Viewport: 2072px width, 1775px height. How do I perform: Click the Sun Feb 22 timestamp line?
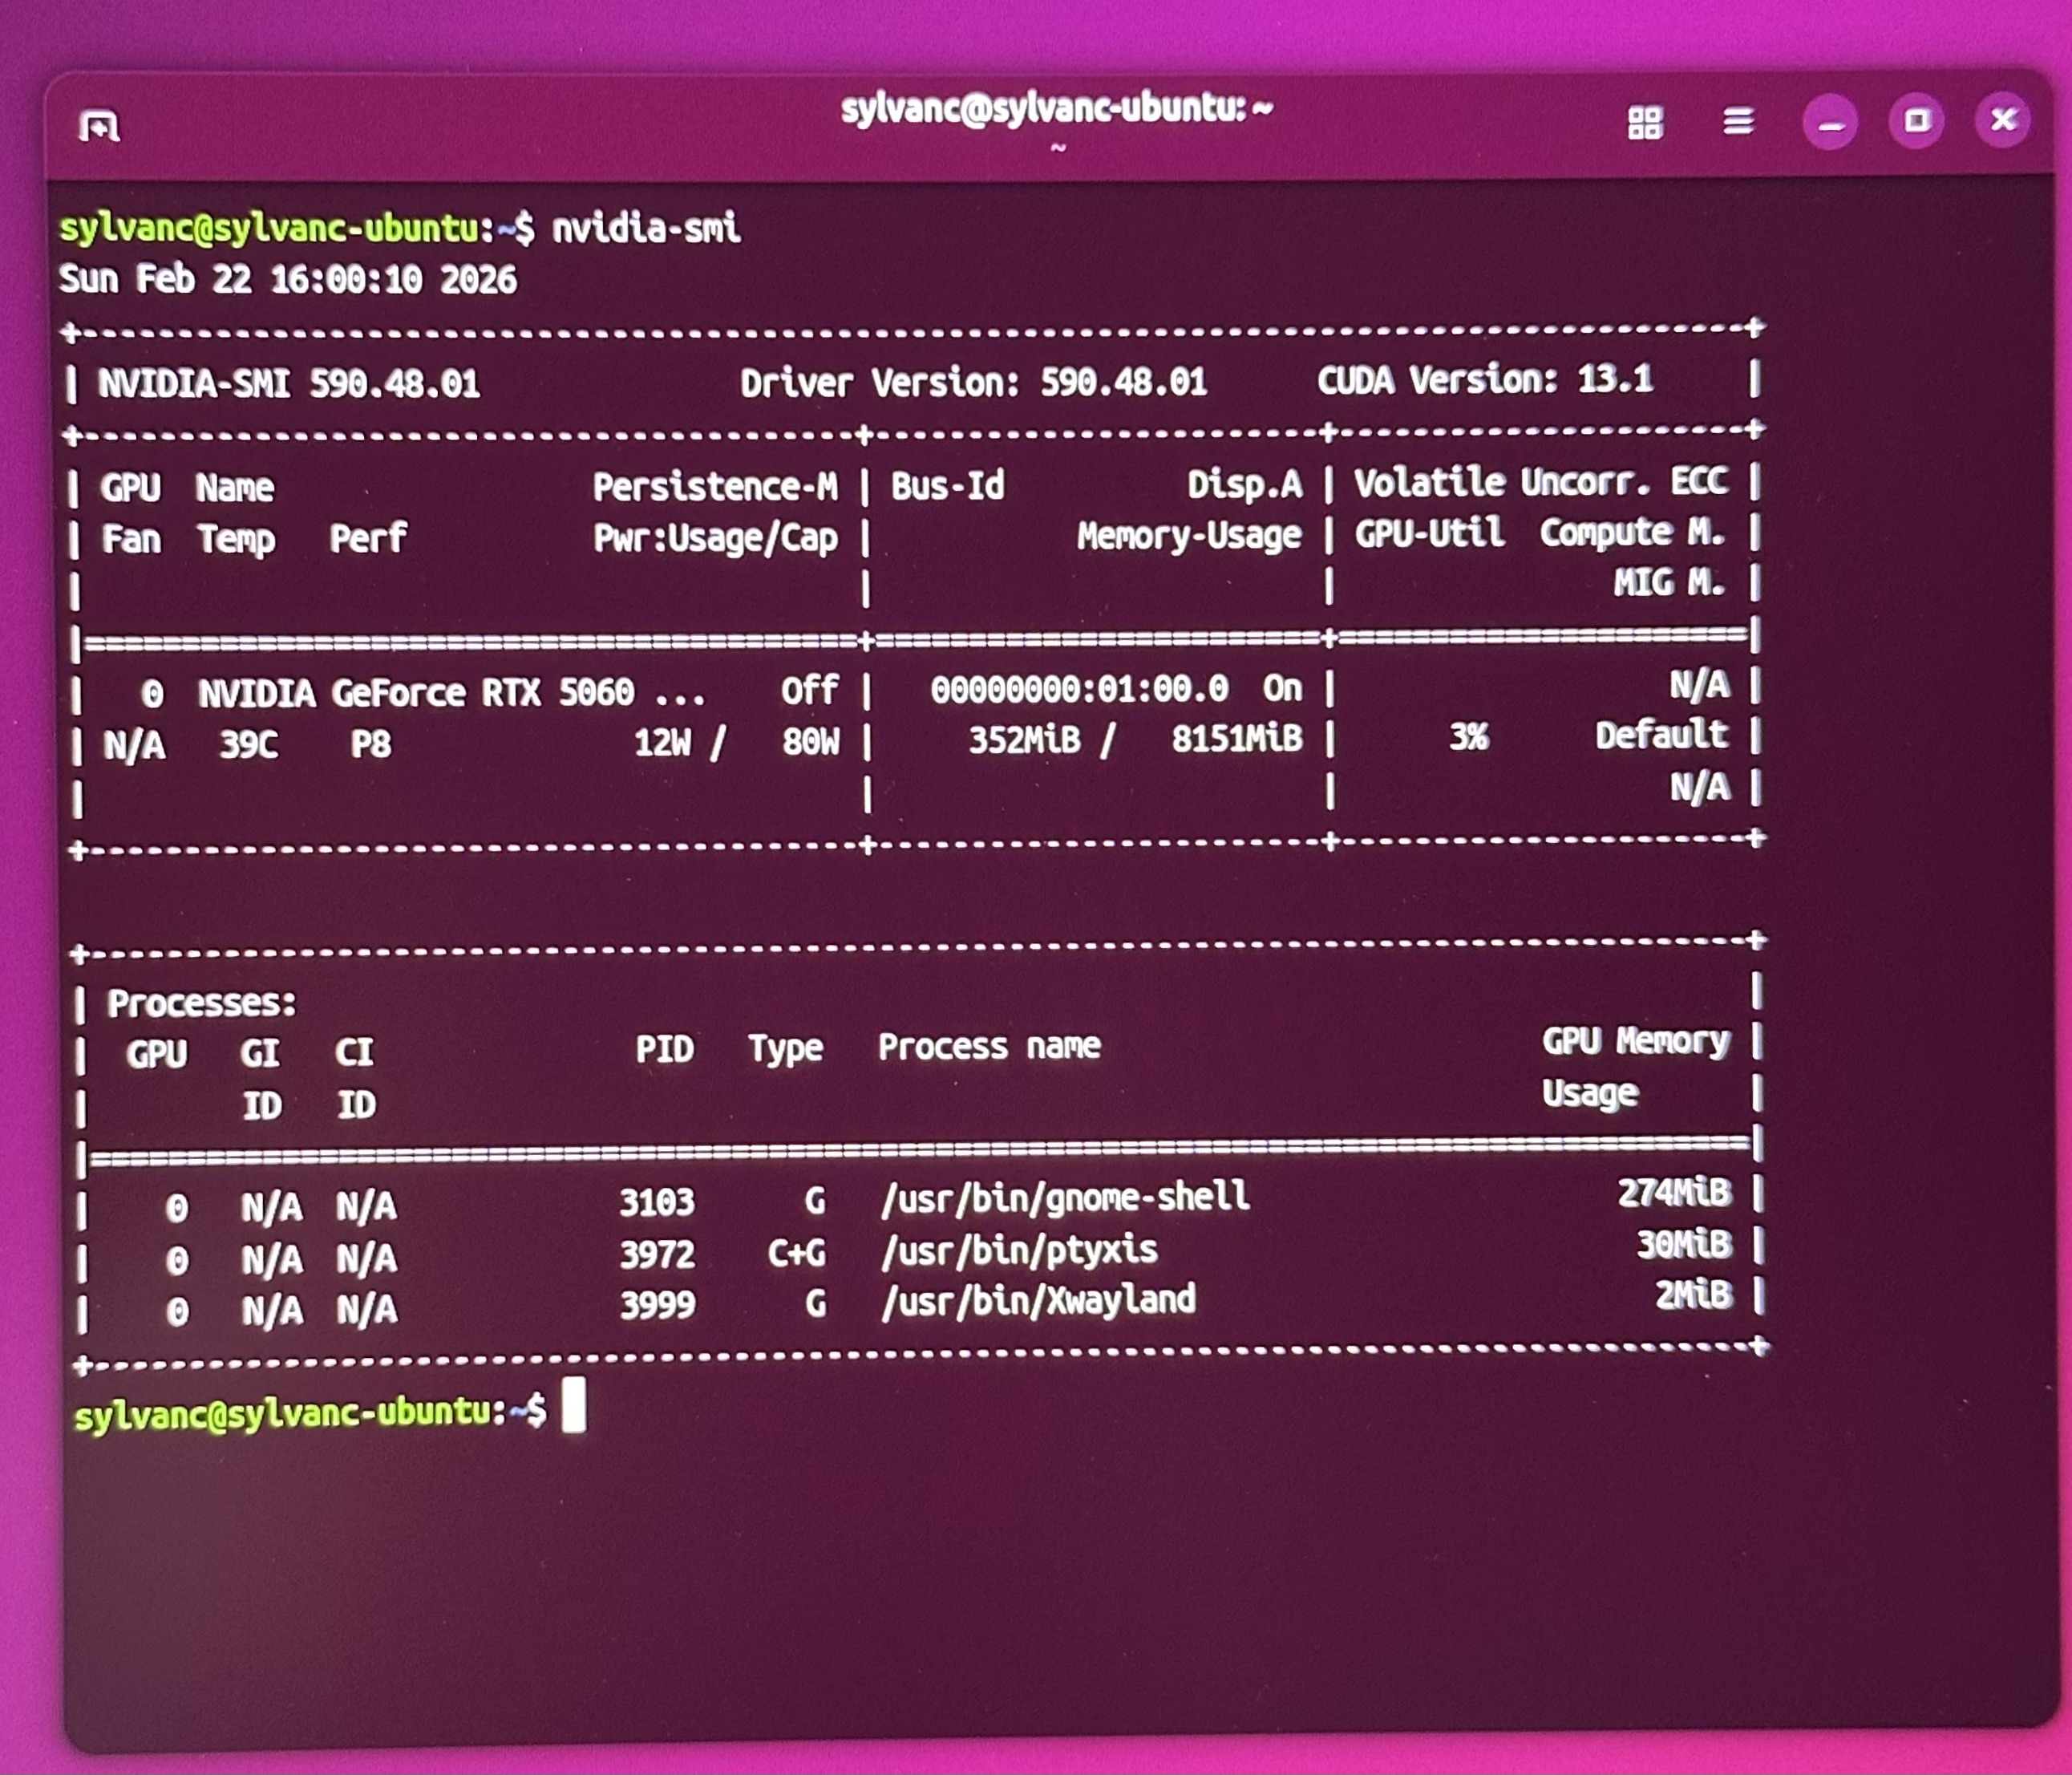pos(287,279)
